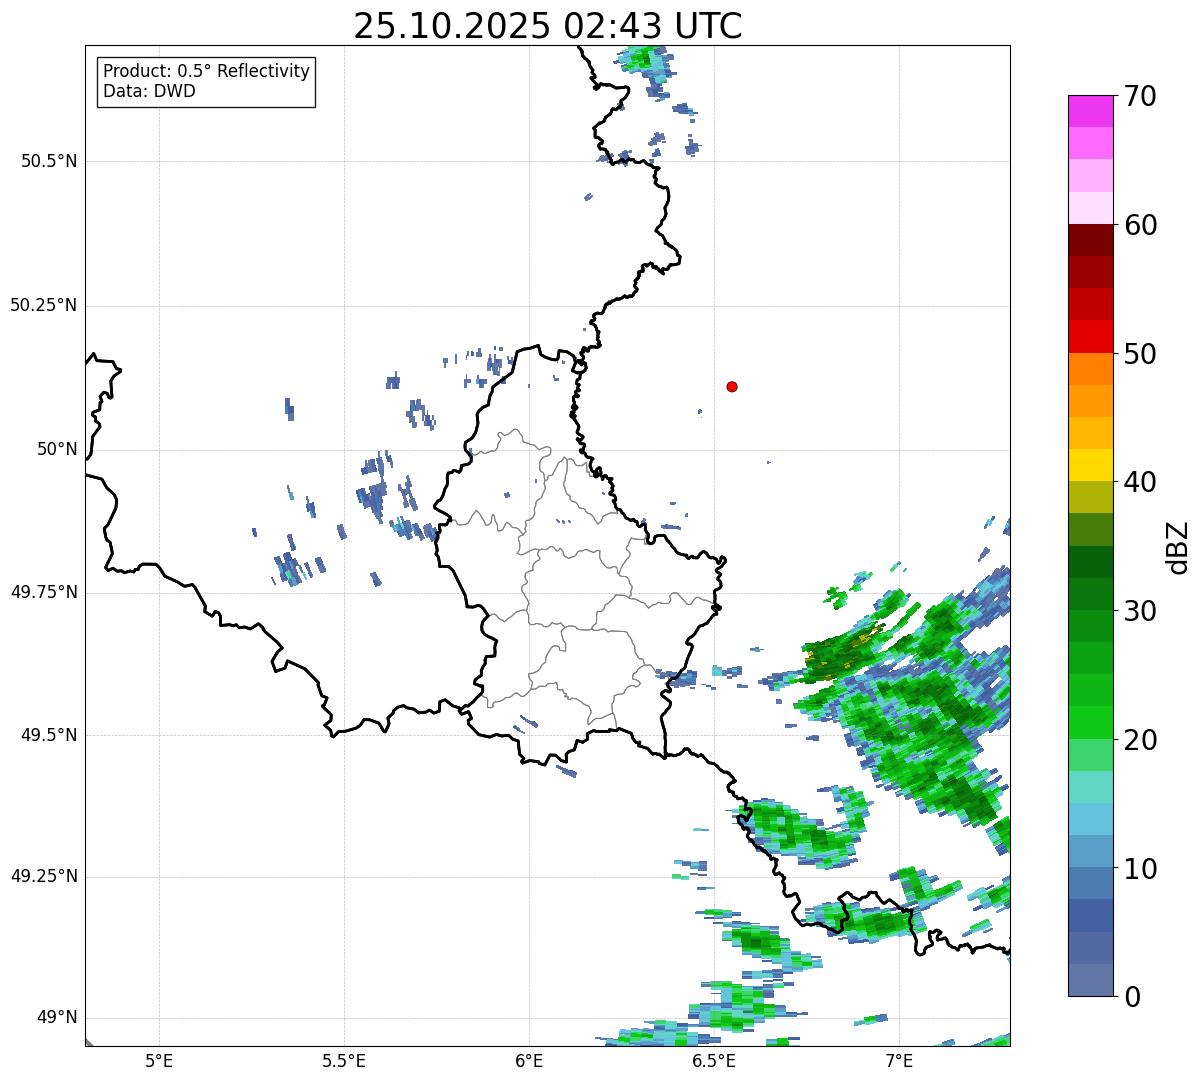The width and height of the screenshot is (1202, 1081).
Task: Click the title "25.10.2025 02:43 UTC"
Action: coord(548,26)
